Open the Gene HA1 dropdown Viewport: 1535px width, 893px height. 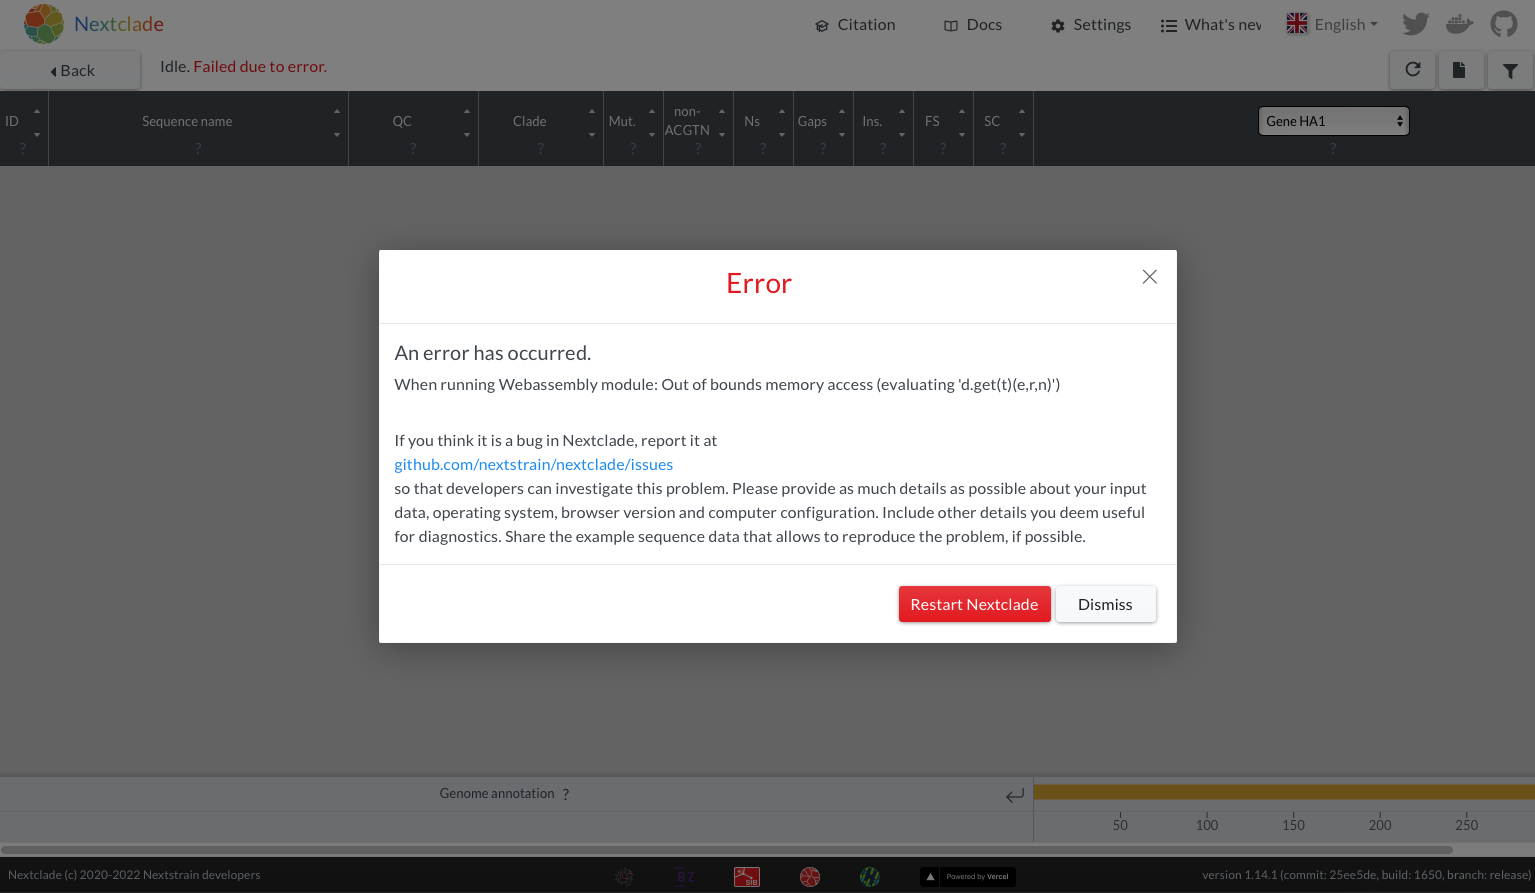click(x=1332, y=120)
